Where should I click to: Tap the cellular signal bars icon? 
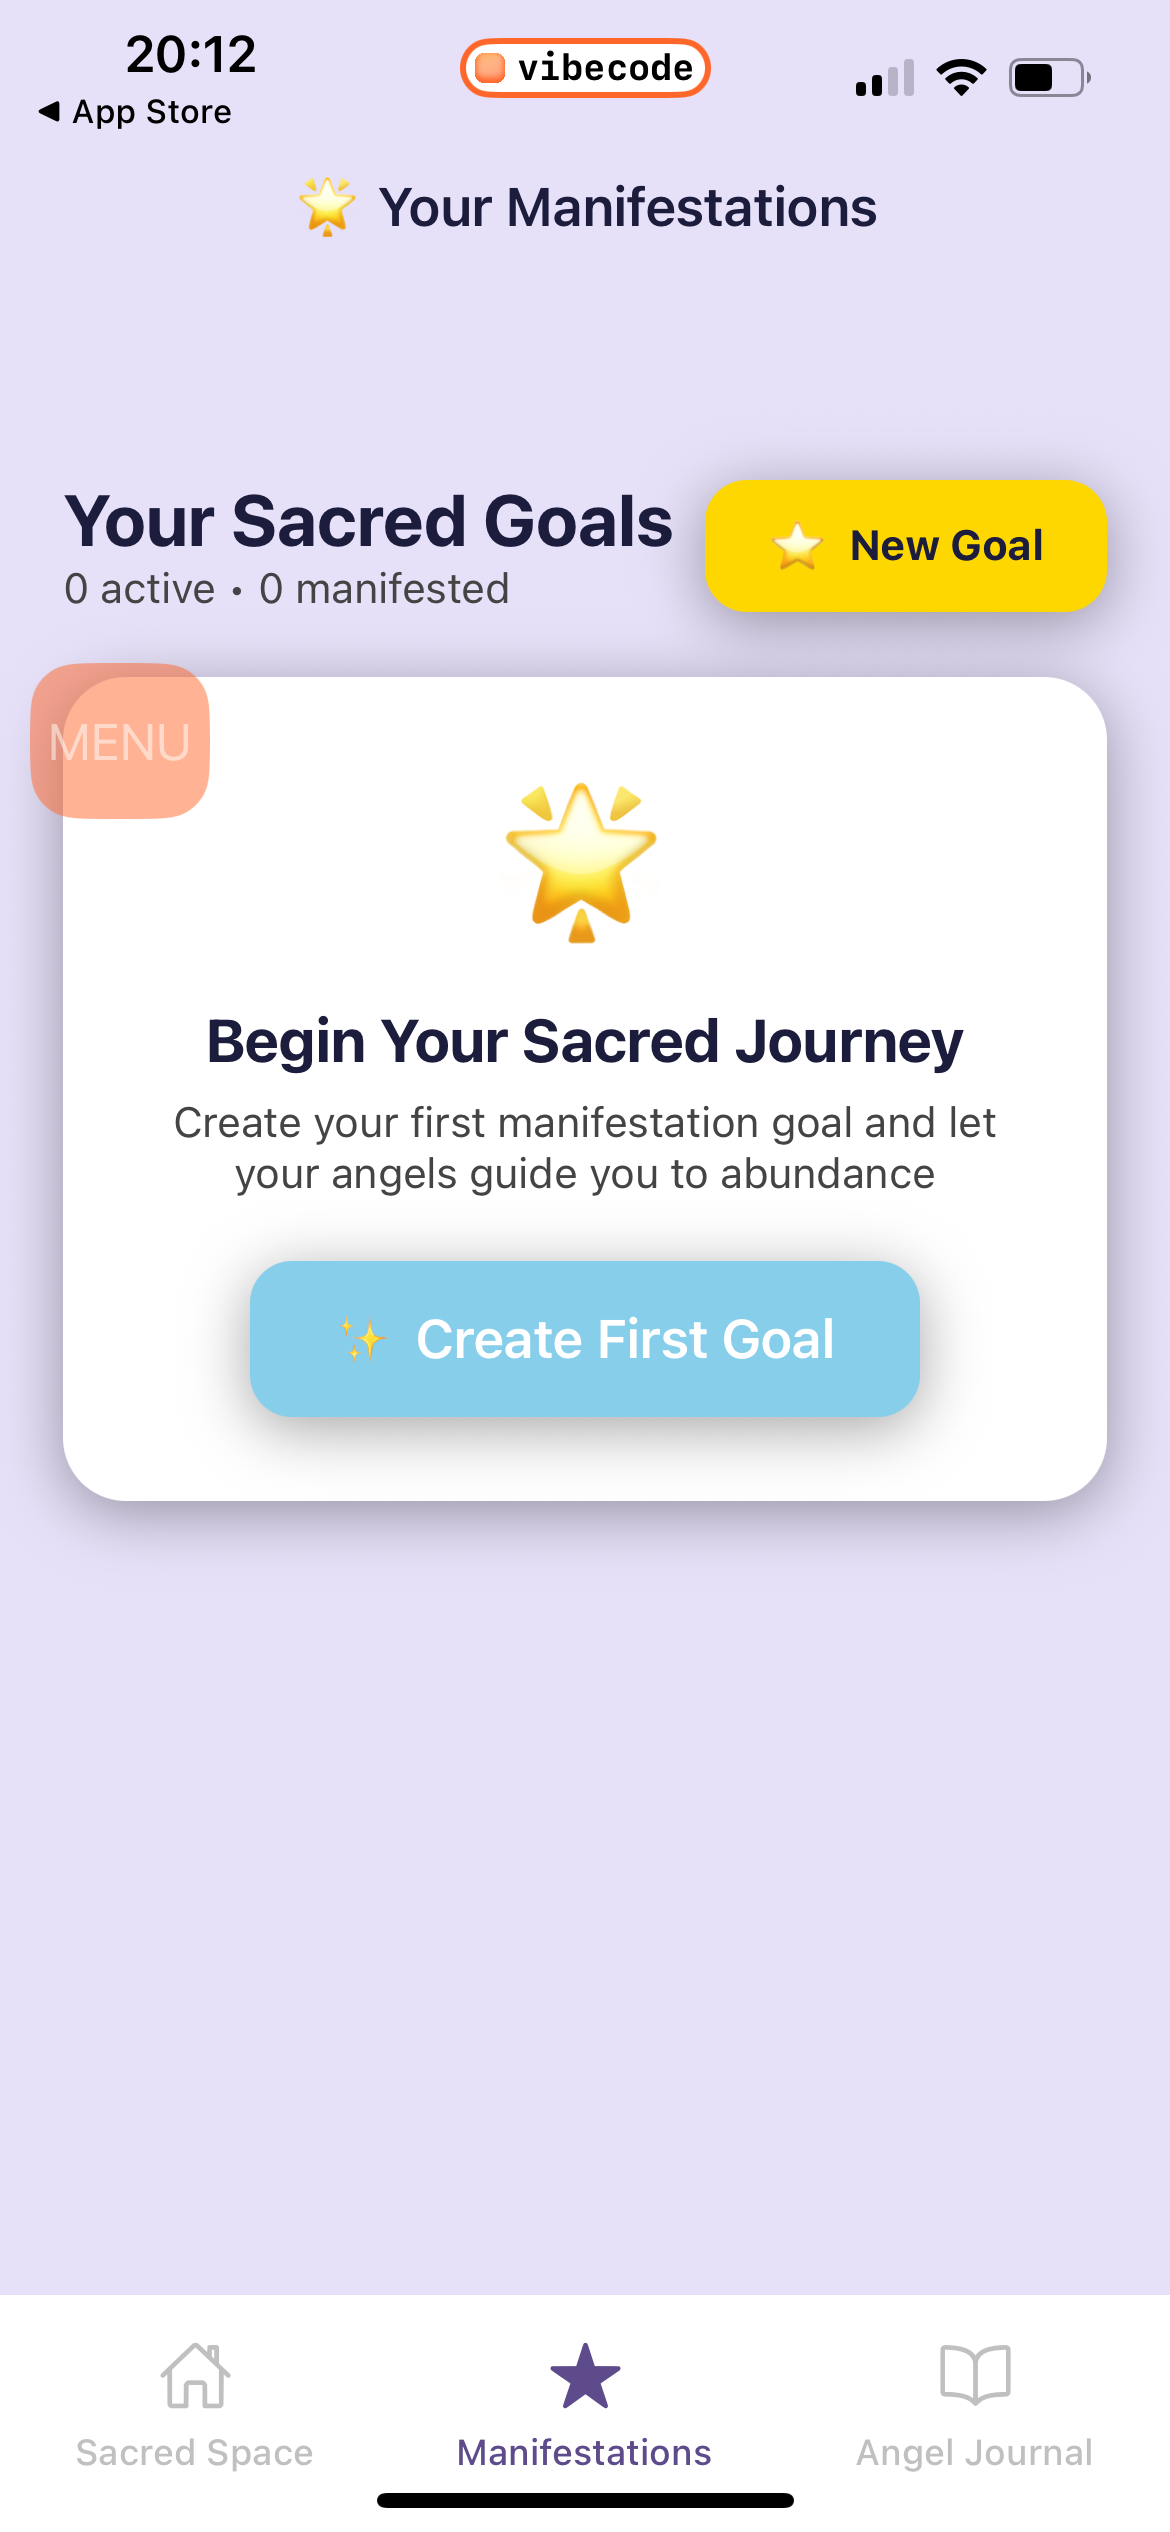[885, 78]
